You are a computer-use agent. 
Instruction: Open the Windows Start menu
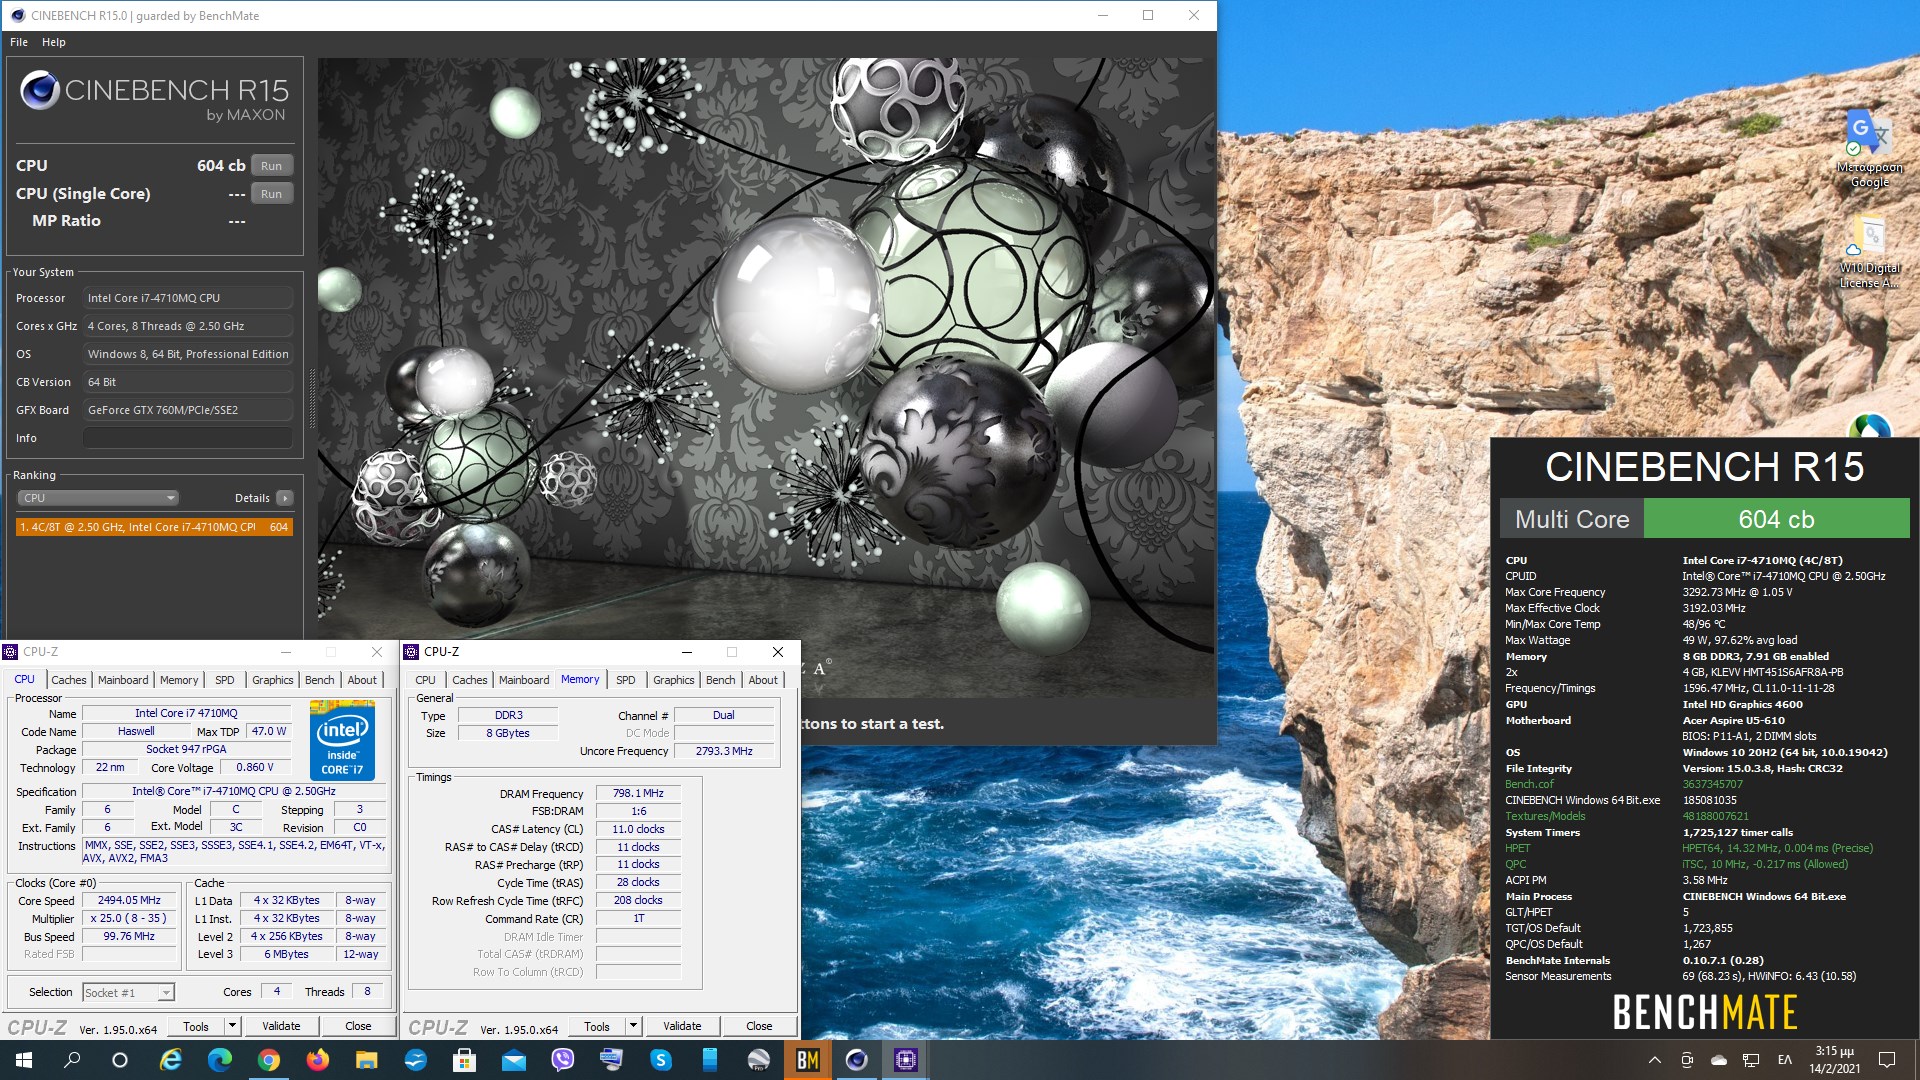click(x=24, y=1060)
